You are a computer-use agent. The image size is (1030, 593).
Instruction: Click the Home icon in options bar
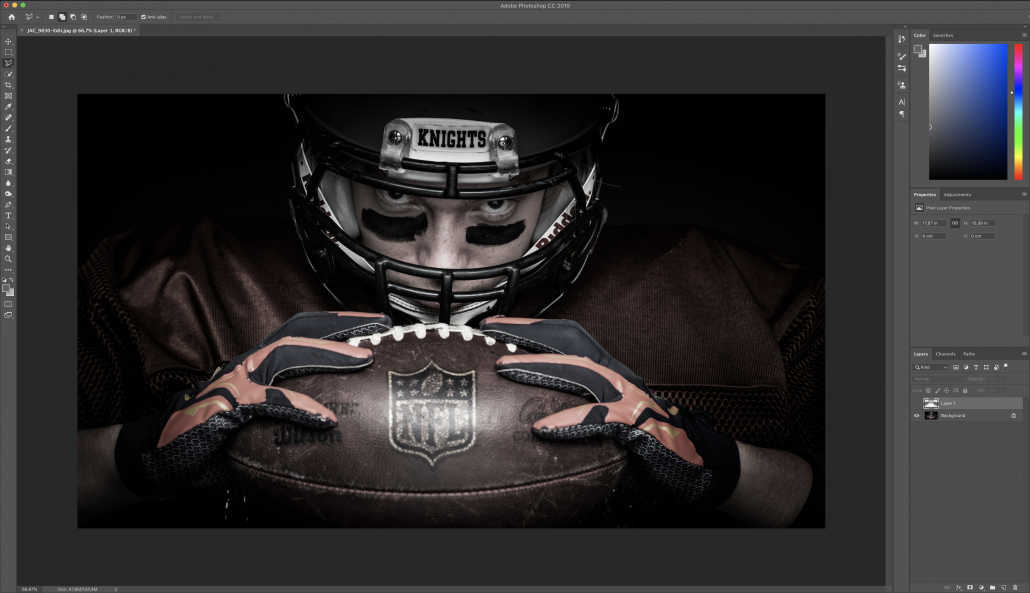(x=11, y=17)
